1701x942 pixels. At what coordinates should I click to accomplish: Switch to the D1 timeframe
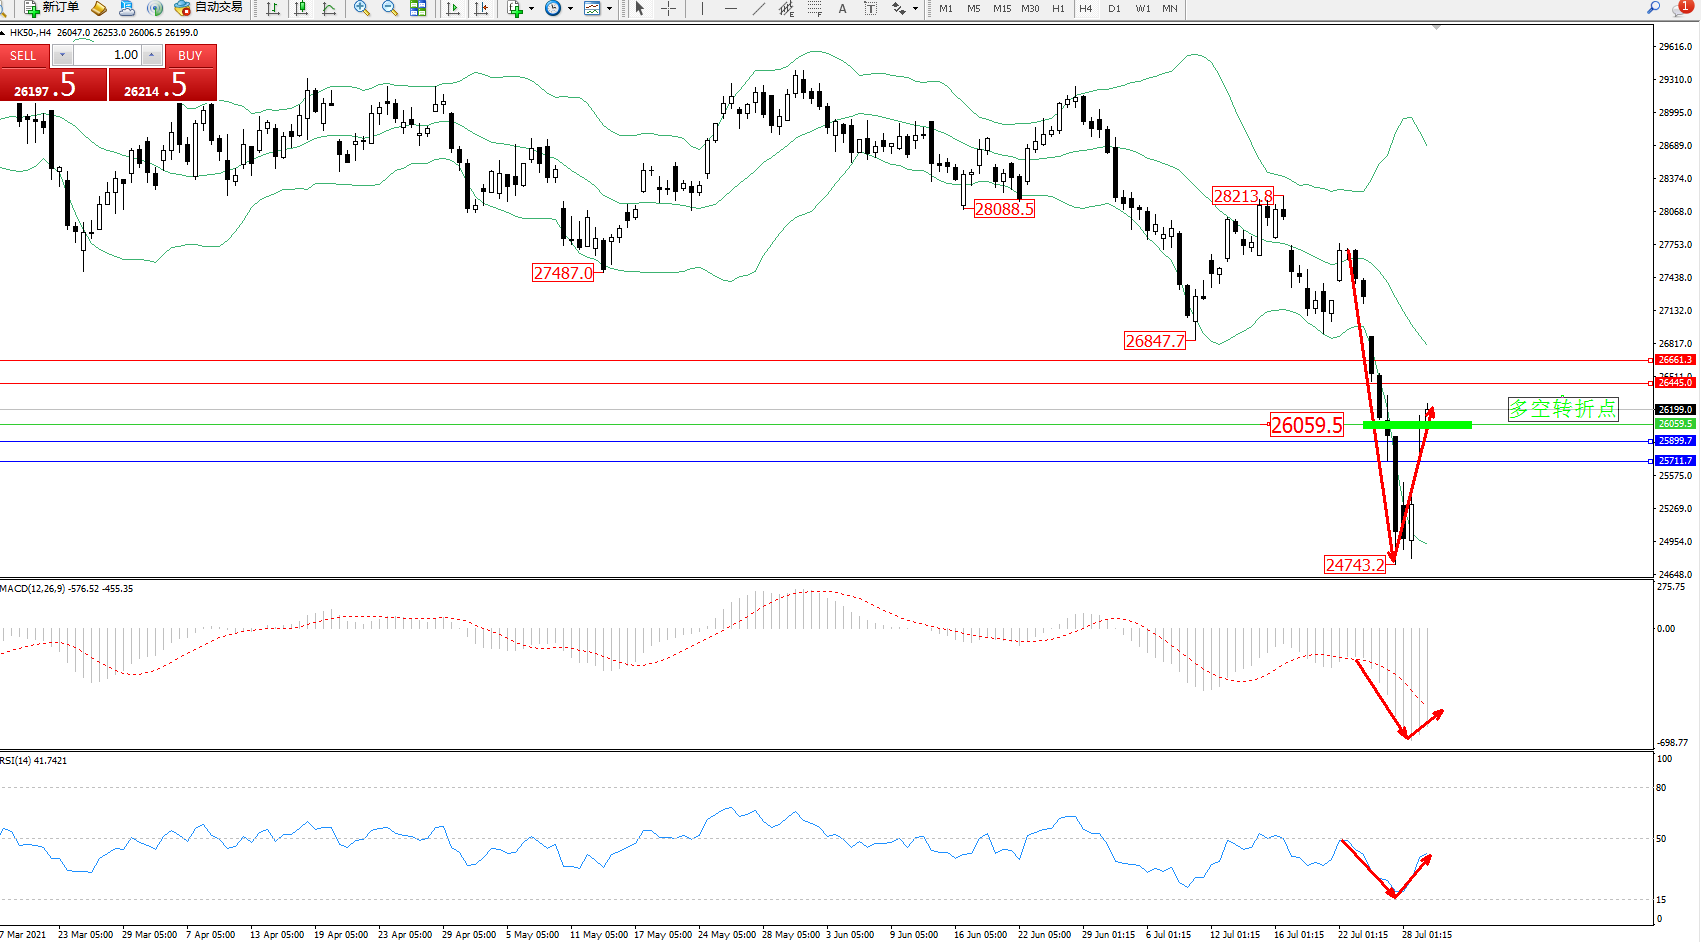(x=1114, y=8)
